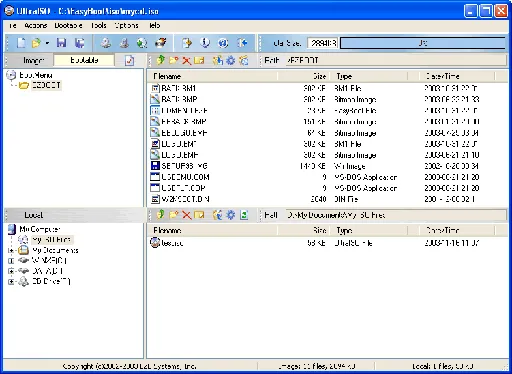The width and height of the screenshot is (512, 374).
Task: Click the Help question mark toolbar icon
Action: click(x=223, y=43)
